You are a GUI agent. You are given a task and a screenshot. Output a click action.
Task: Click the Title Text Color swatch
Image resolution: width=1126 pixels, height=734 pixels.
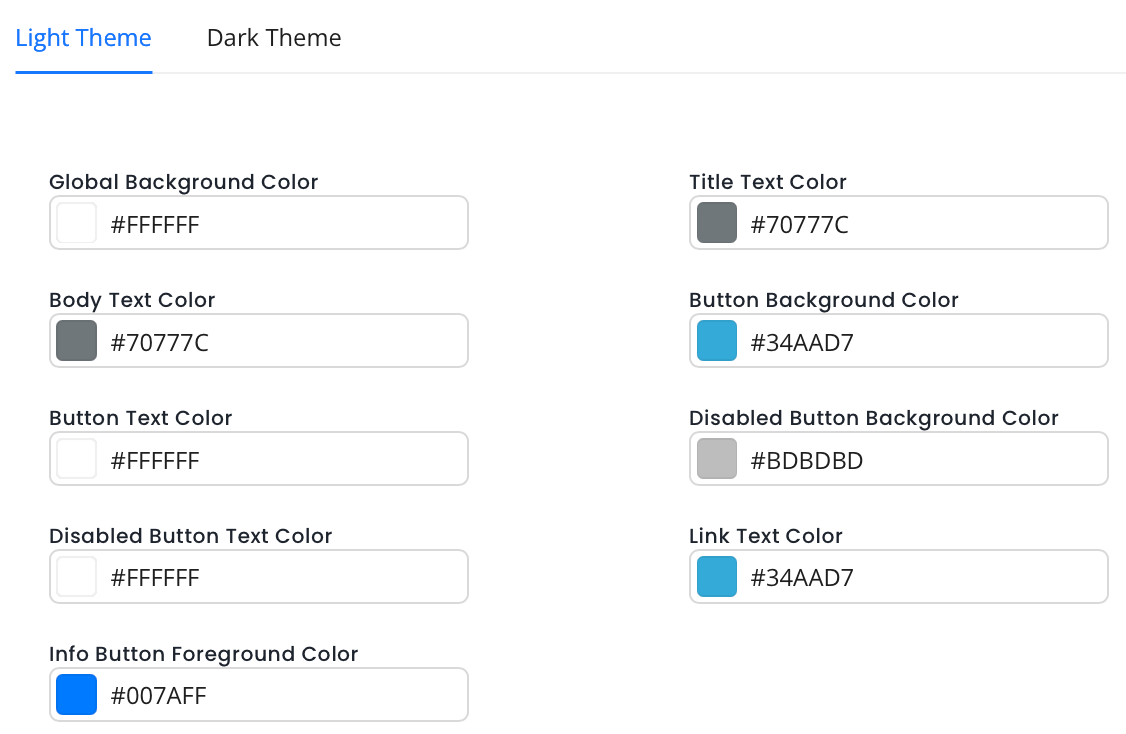[717, 223]
